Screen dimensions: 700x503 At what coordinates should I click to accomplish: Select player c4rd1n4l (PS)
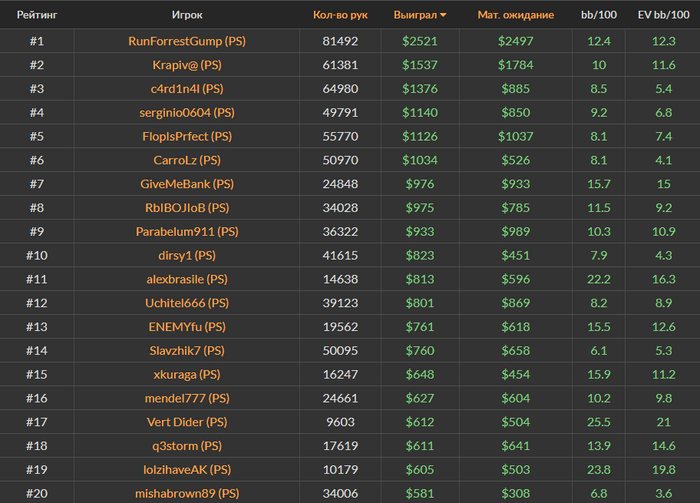187,89
